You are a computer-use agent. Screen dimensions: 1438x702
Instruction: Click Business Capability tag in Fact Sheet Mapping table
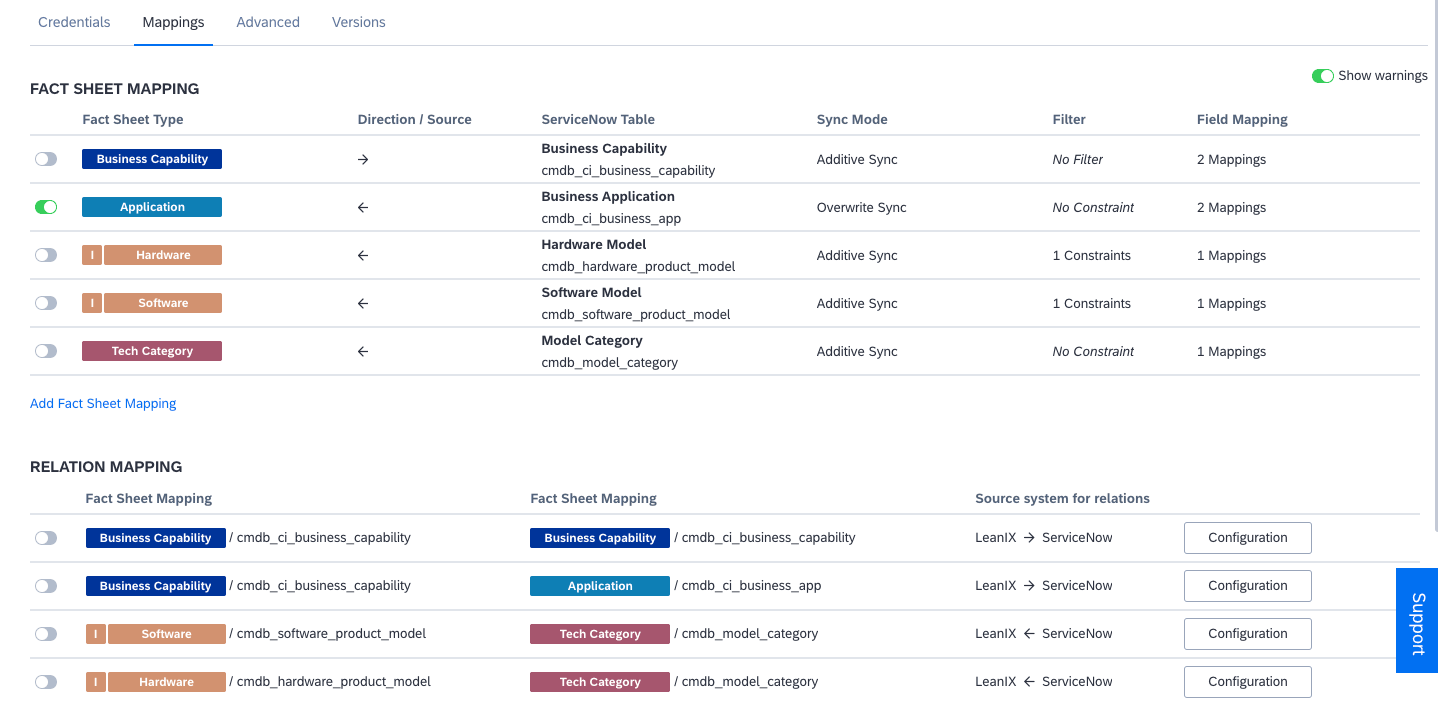pyautogui.click(x=152, y=159)
